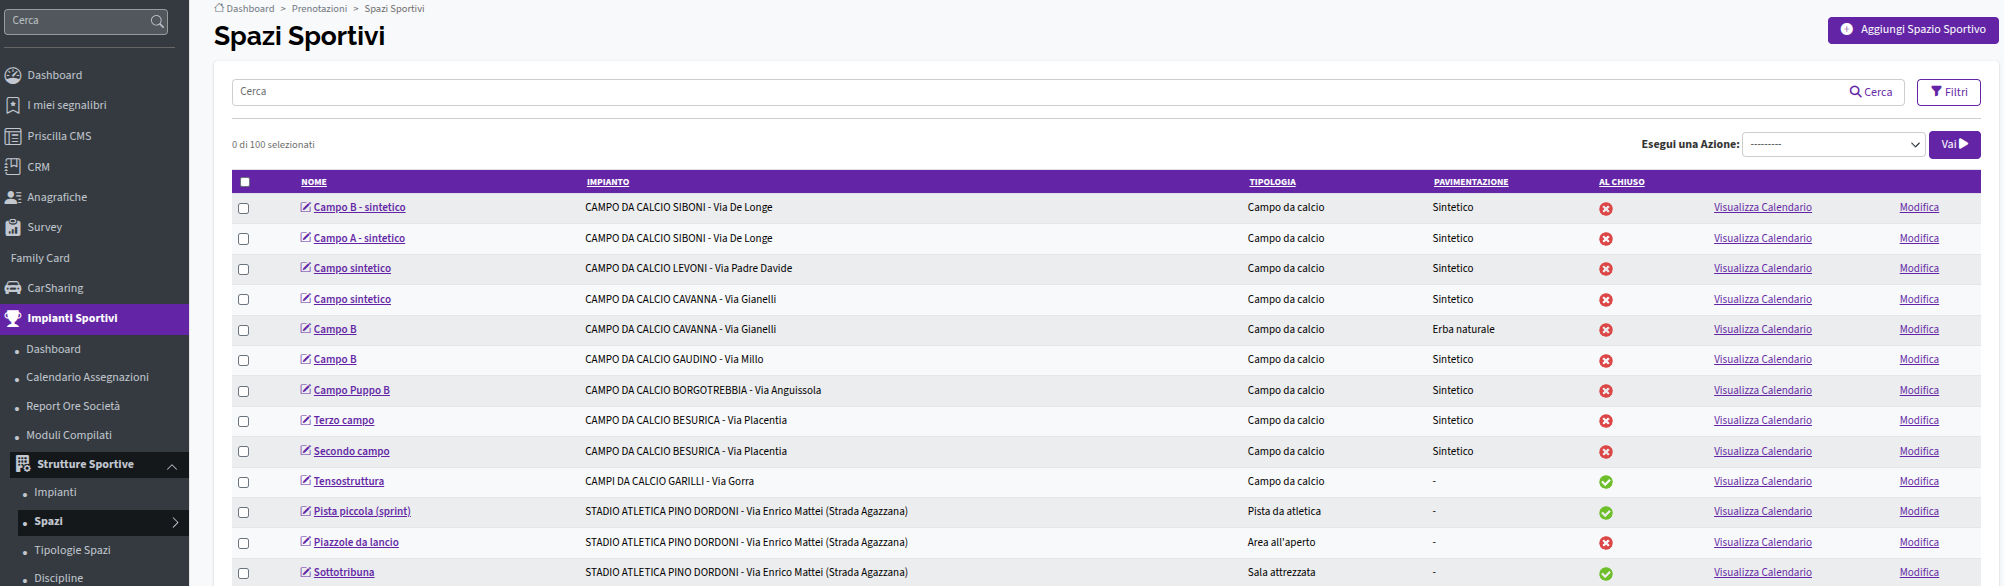The width and height of the screenshot is (2004, 586).
Task: Click the edit pencil icon for Campo B - sintetico
Action: point(306,207)
